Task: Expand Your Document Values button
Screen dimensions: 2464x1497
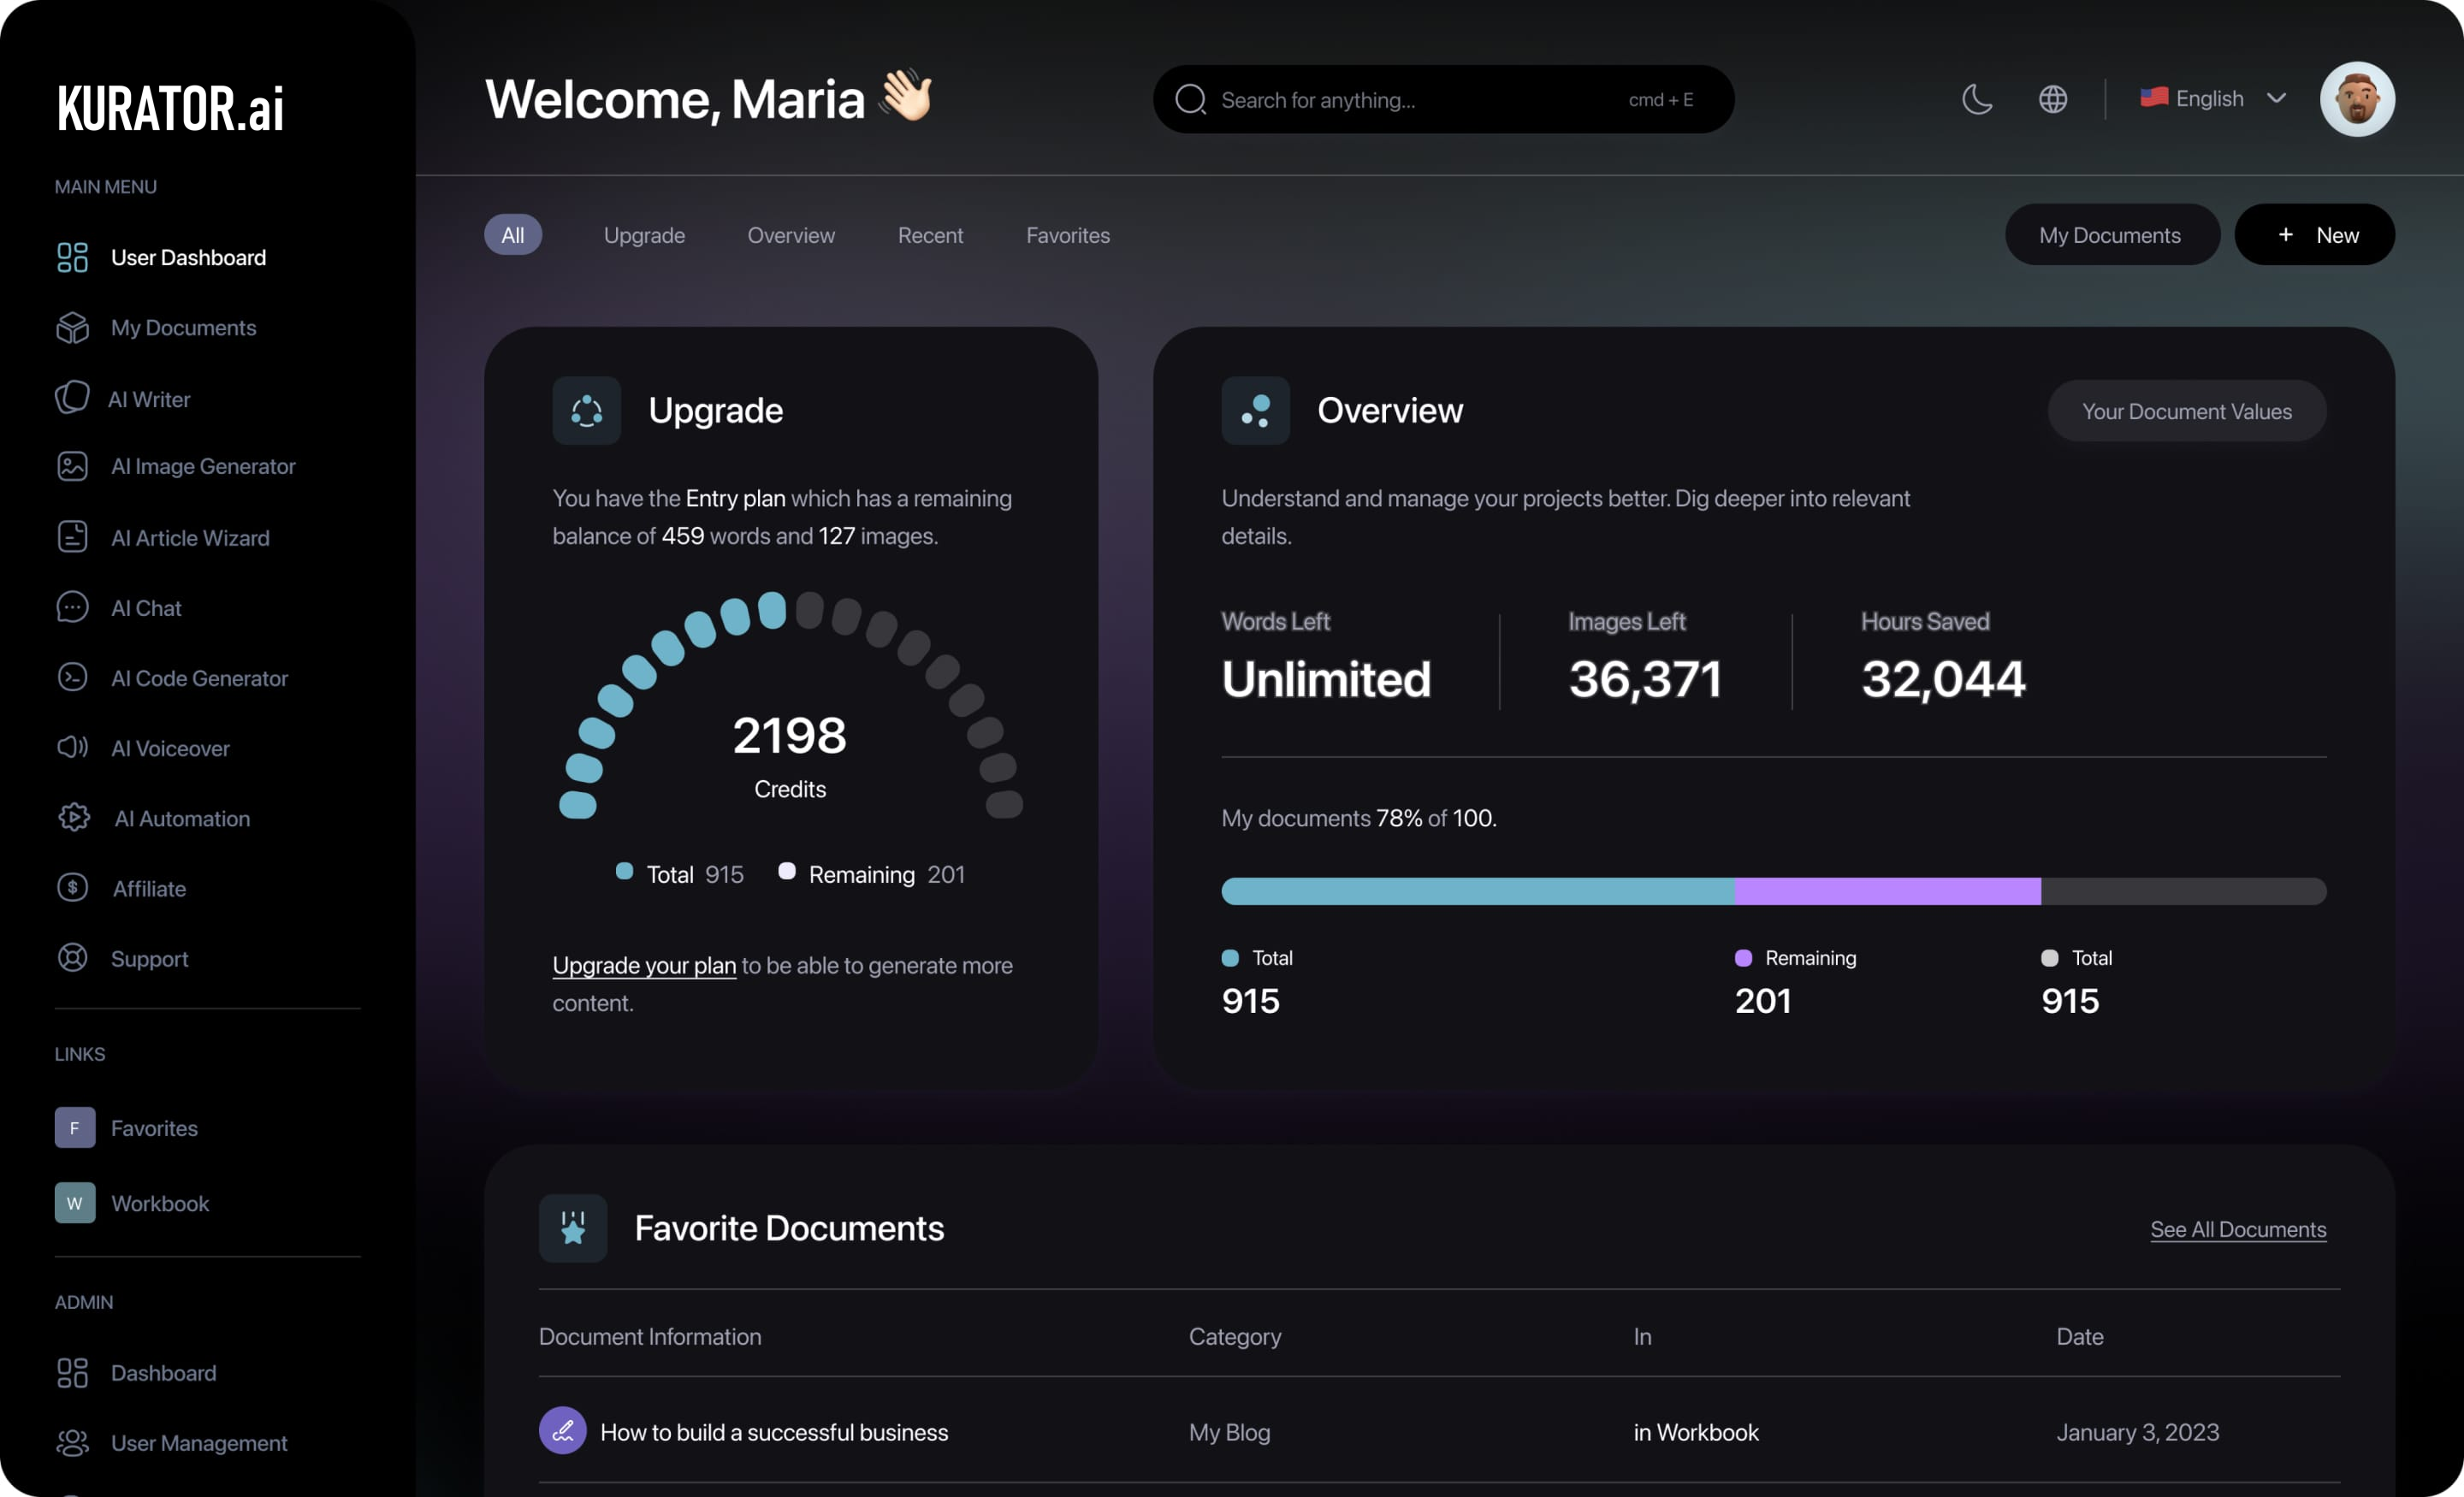Action: click(x=2186, y=410)
